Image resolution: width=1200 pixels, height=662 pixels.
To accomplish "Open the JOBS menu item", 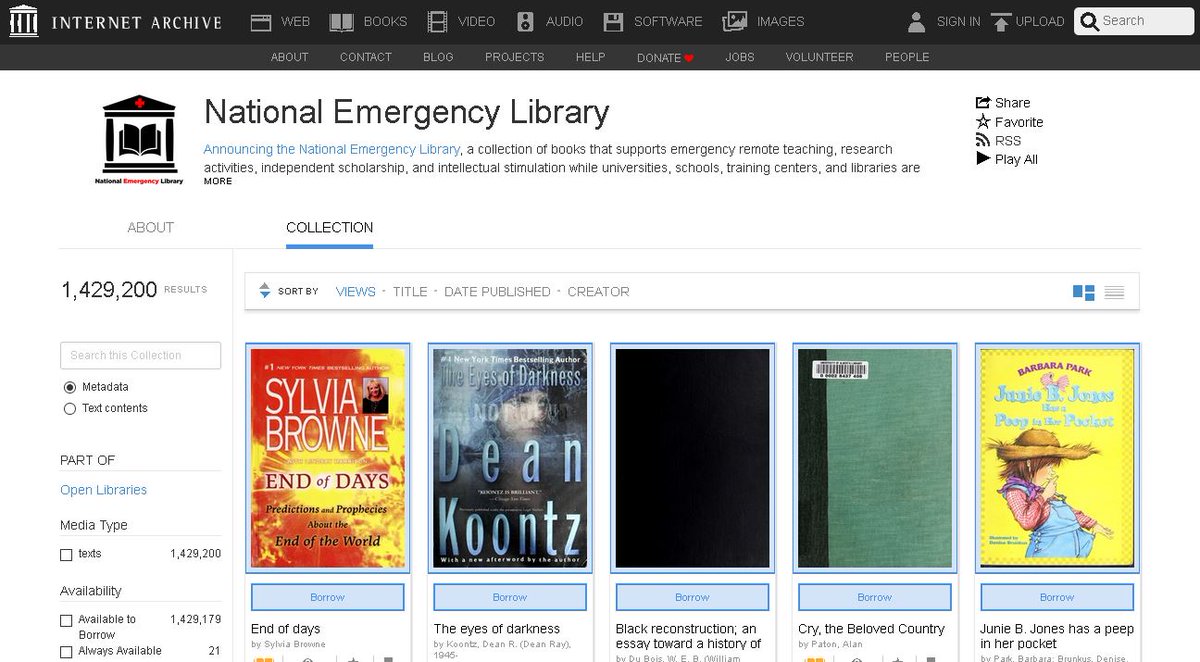I will [x=740, y=57].
